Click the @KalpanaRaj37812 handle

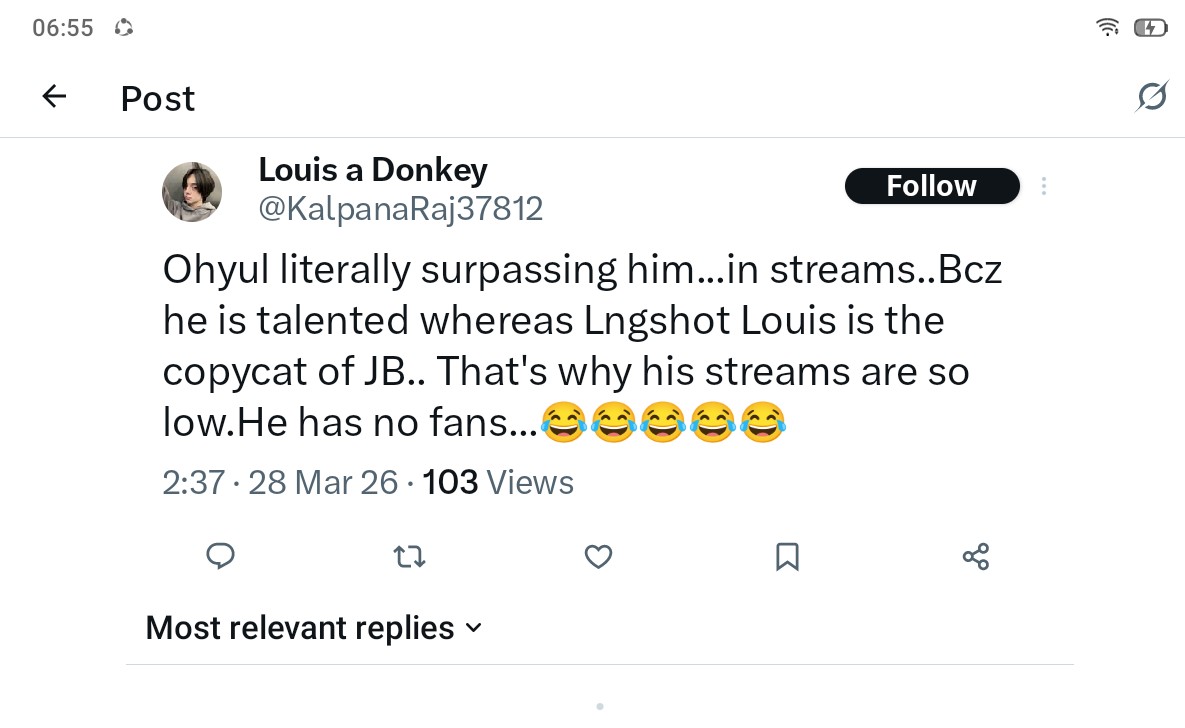[x=400, y=209]
